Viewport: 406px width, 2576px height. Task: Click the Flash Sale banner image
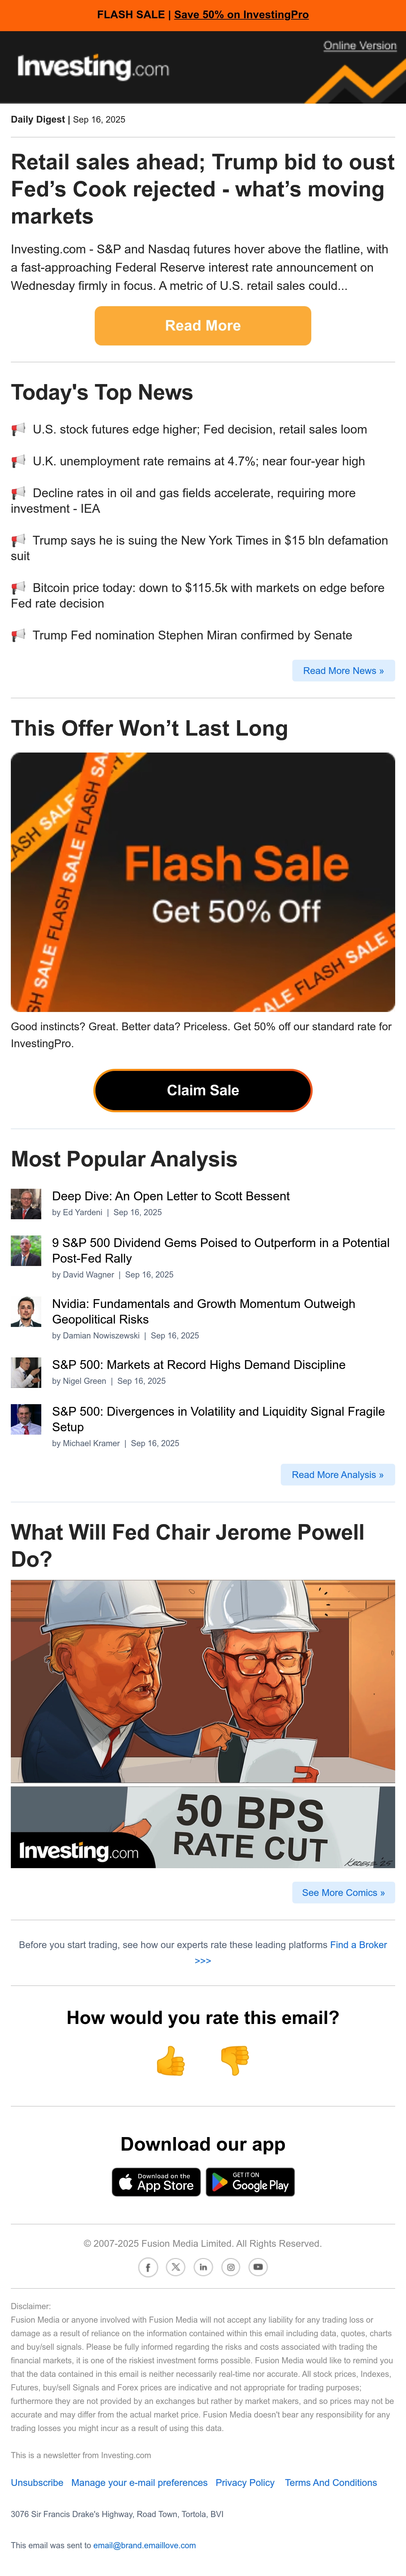[x=203, y=882]
